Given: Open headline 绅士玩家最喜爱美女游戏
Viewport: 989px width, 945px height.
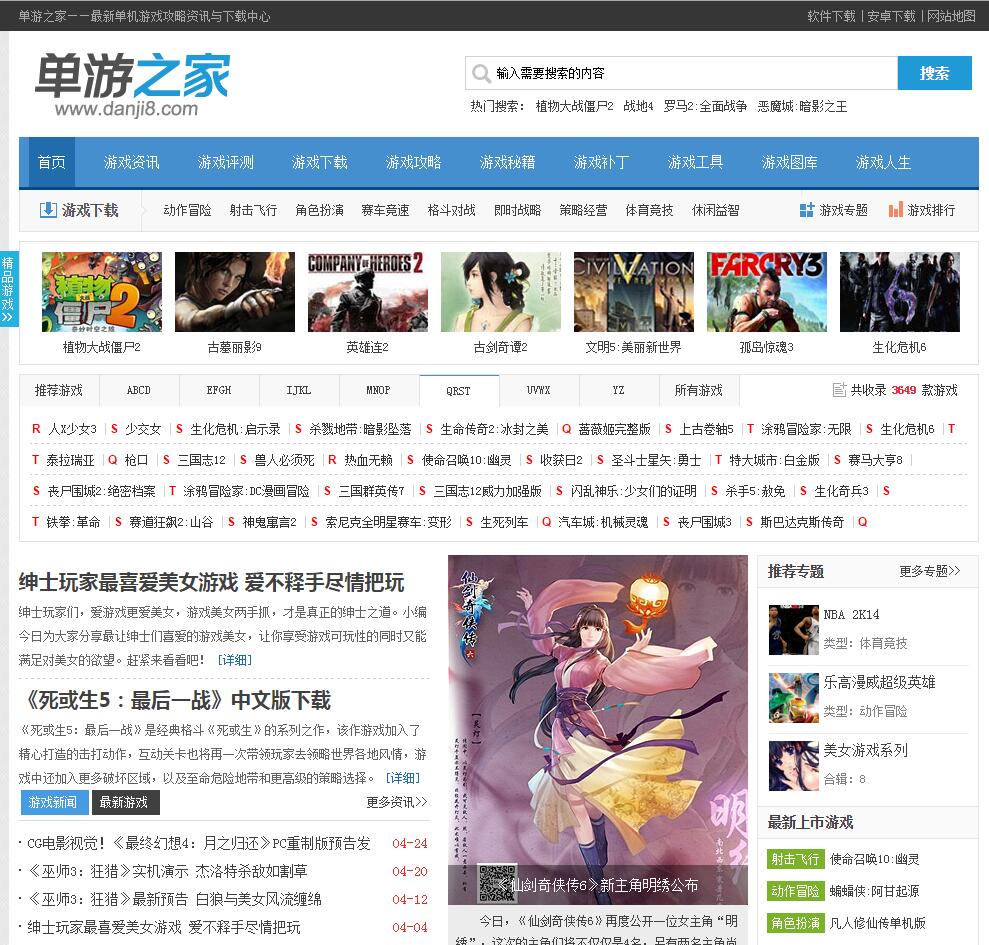Looking at the screenshot, I should pyautogui.click(x=211, y=582).
